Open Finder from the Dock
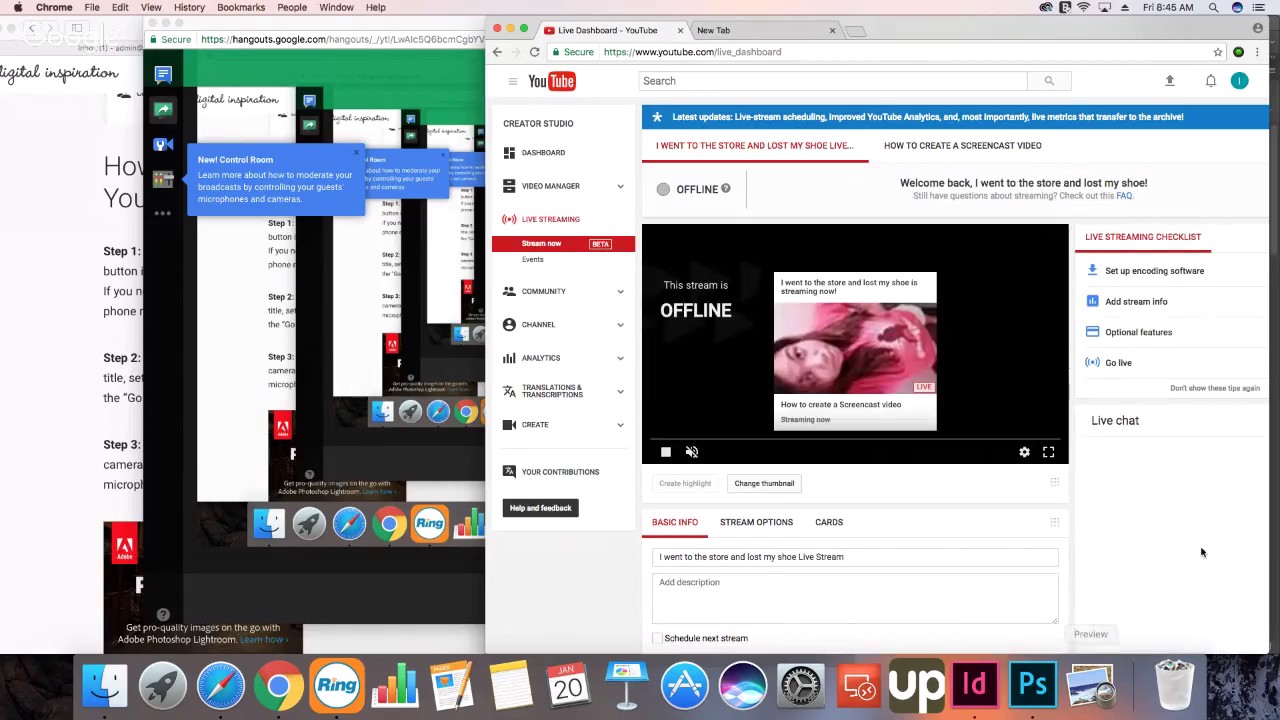 pos(105,686)
